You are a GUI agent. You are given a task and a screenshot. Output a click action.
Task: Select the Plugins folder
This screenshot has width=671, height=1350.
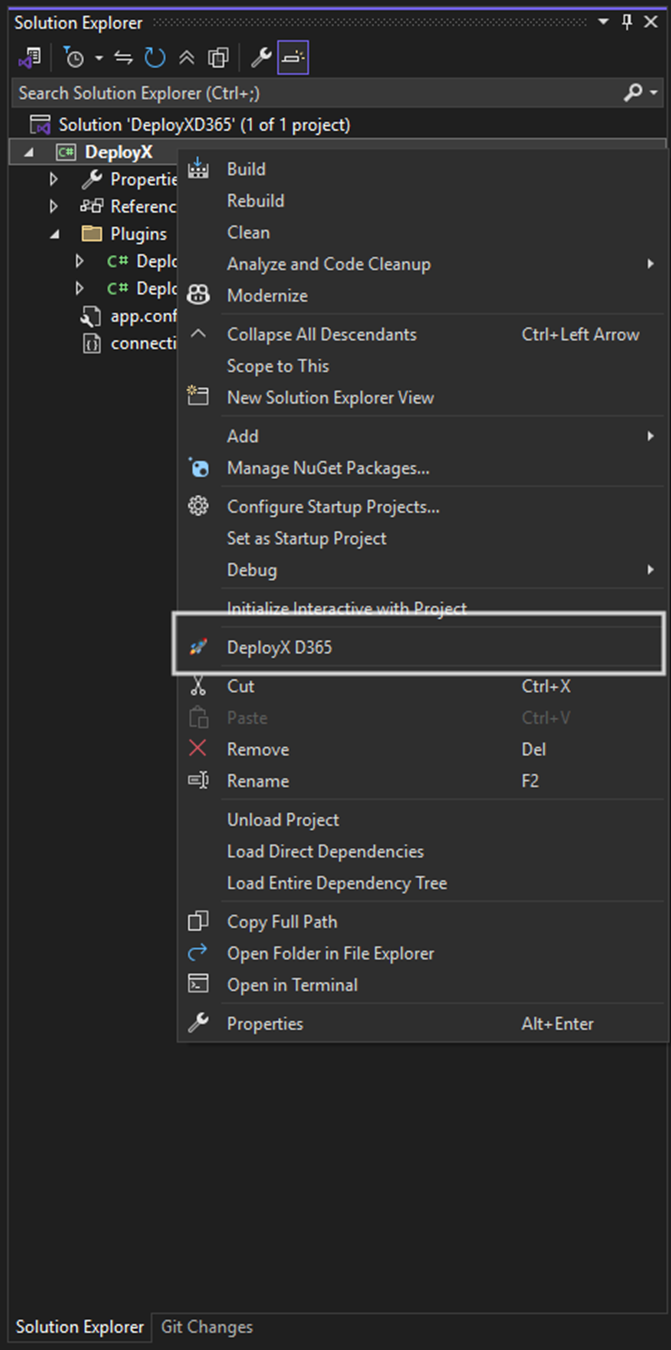(138, 234)
